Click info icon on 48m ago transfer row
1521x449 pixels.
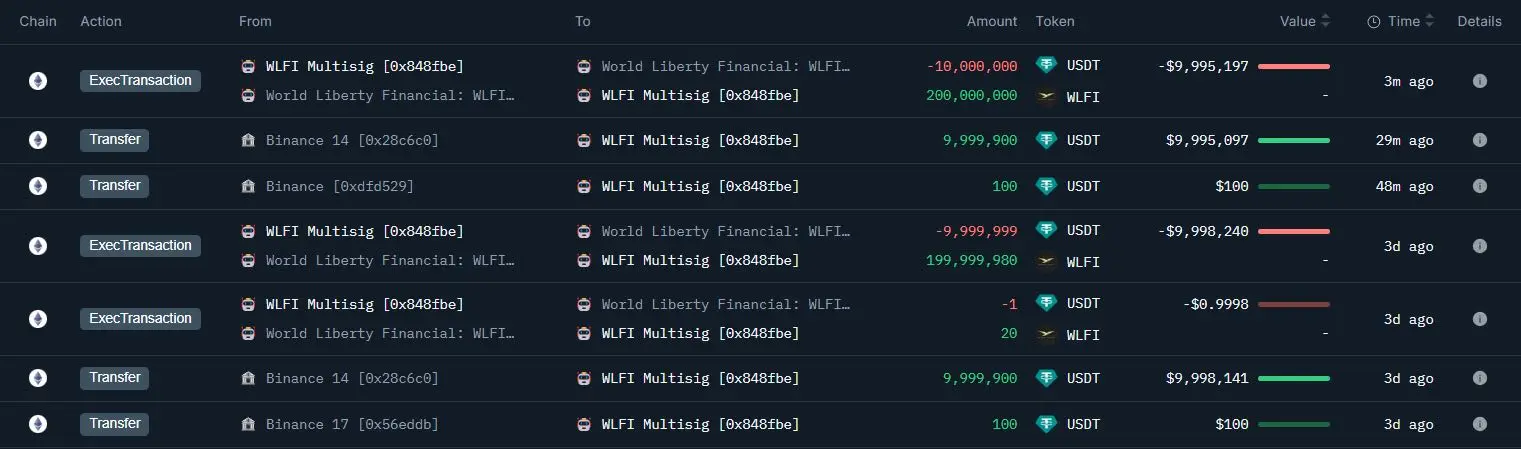pos(1479,186)
